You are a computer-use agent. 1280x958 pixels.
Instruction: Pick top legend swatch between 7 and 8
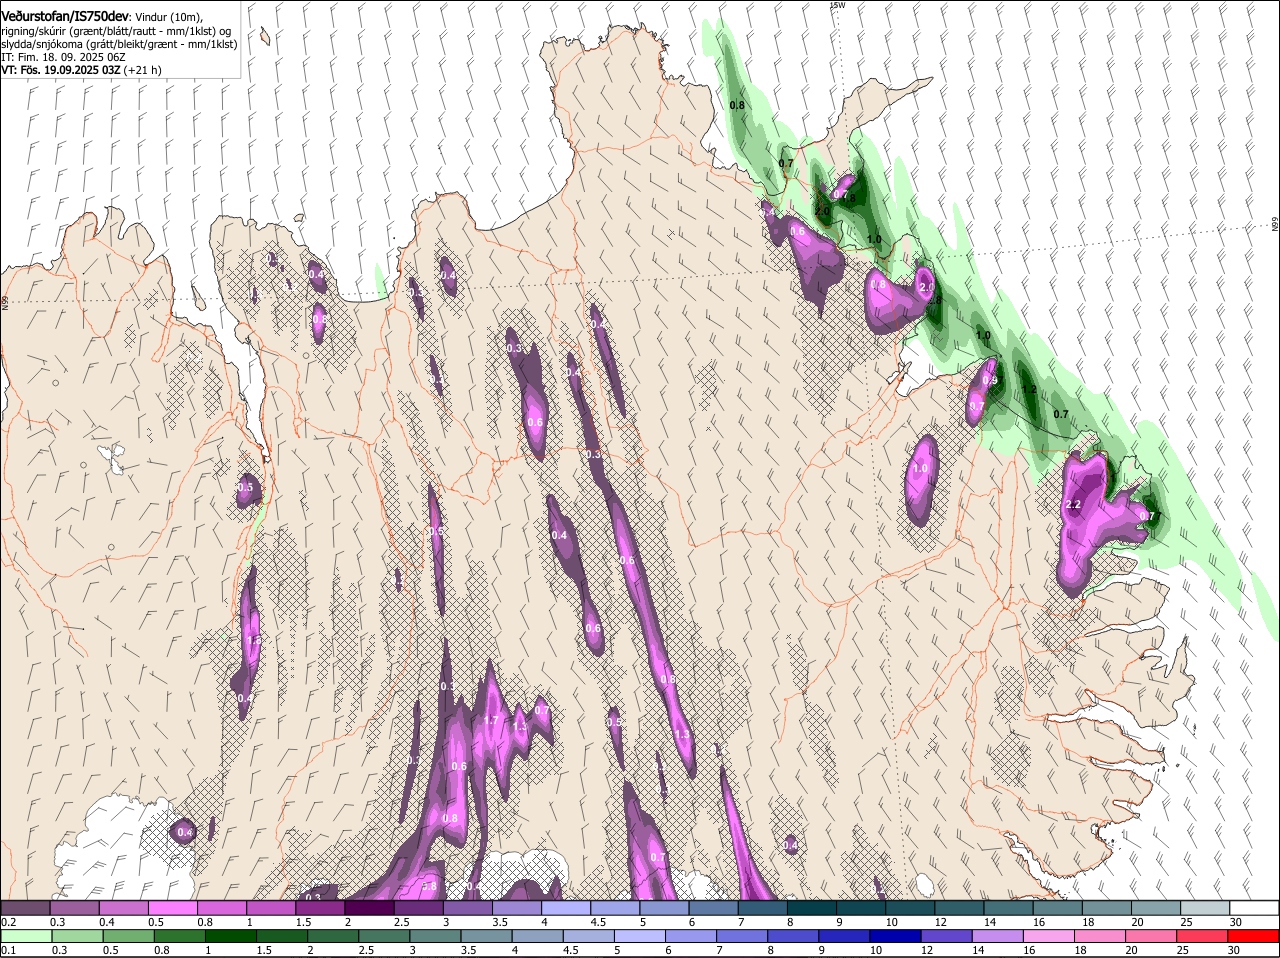click(x=763, y=908)
